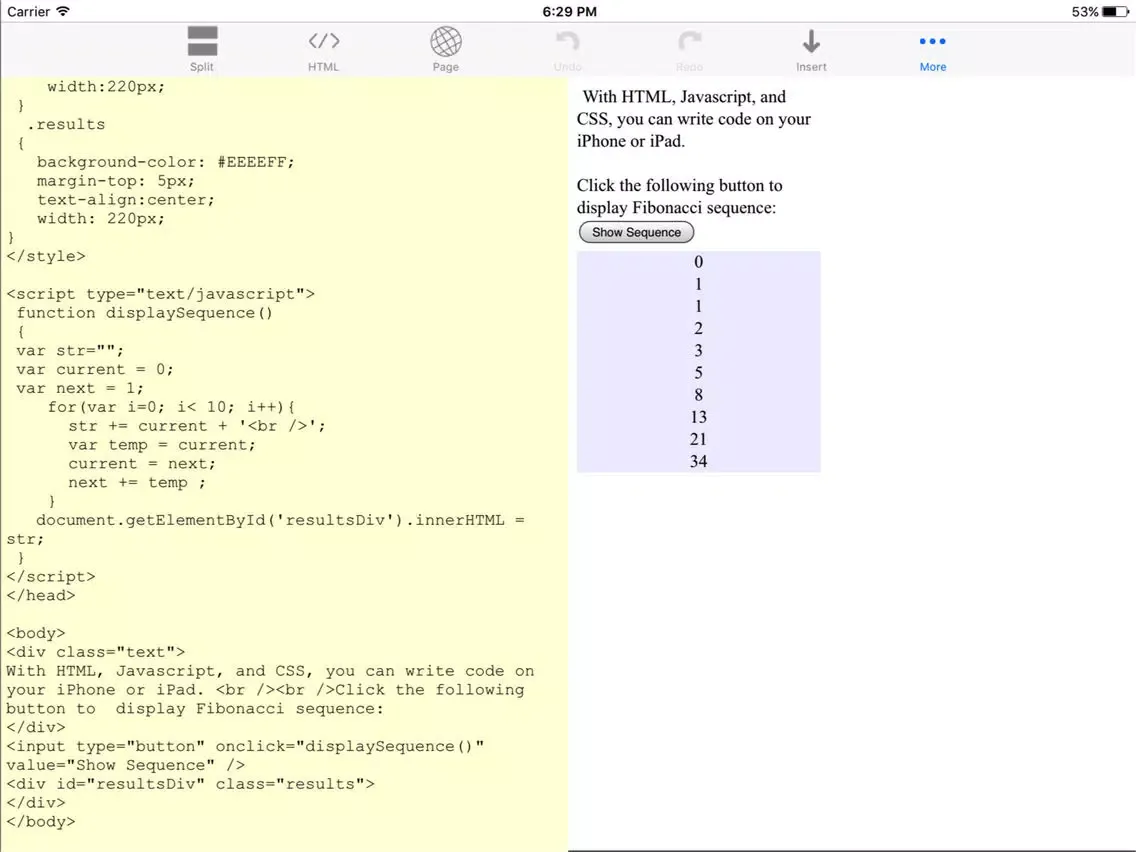Click the '<div class="text">' line
The height and width of the screenshot is (852, 1136).
click(x=96, y=652)
